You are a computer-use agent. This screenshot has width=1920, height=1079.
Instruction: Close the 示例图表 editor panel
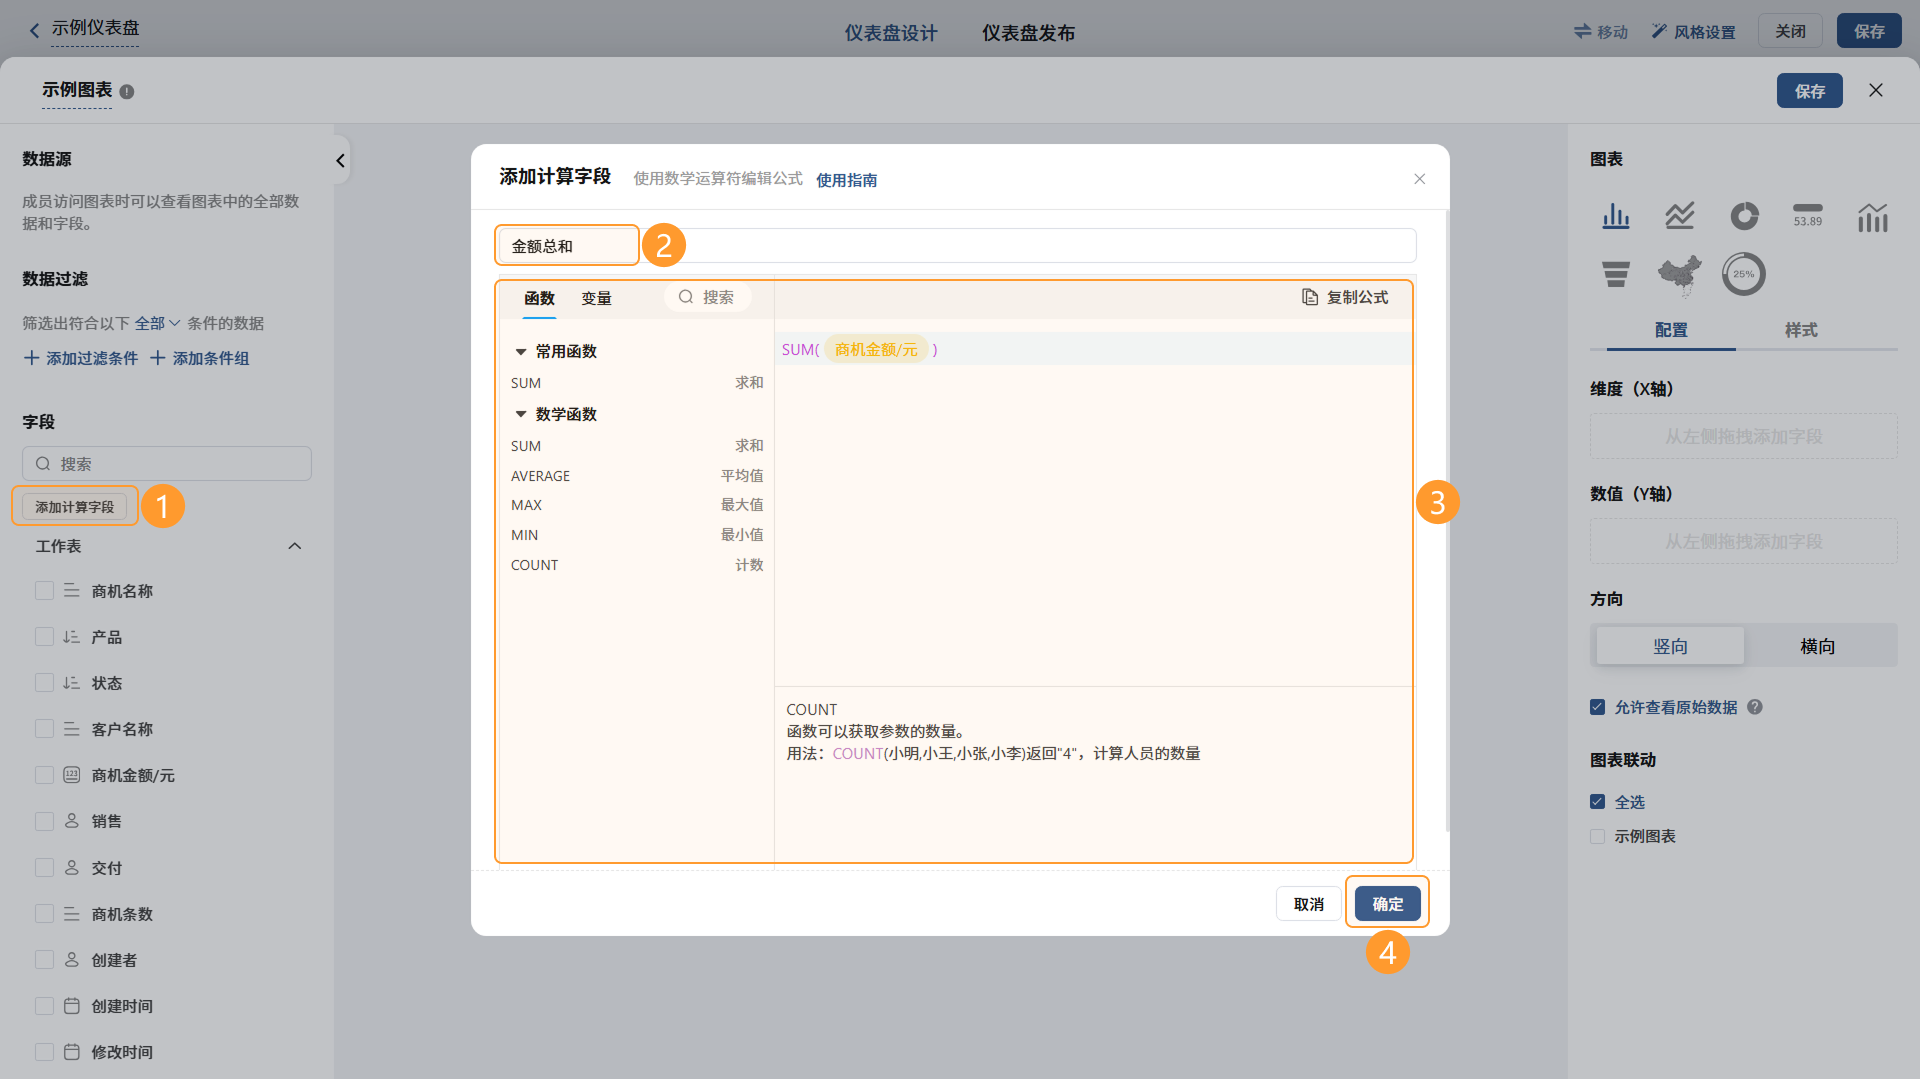[1876, 90]
